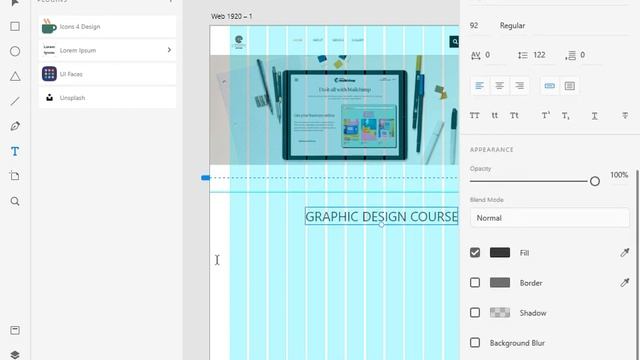The height and width of the screenshot is (360, 640).
Task: Click the GRAPHIC DESIGN COURSE text
Action: (381, 217)
